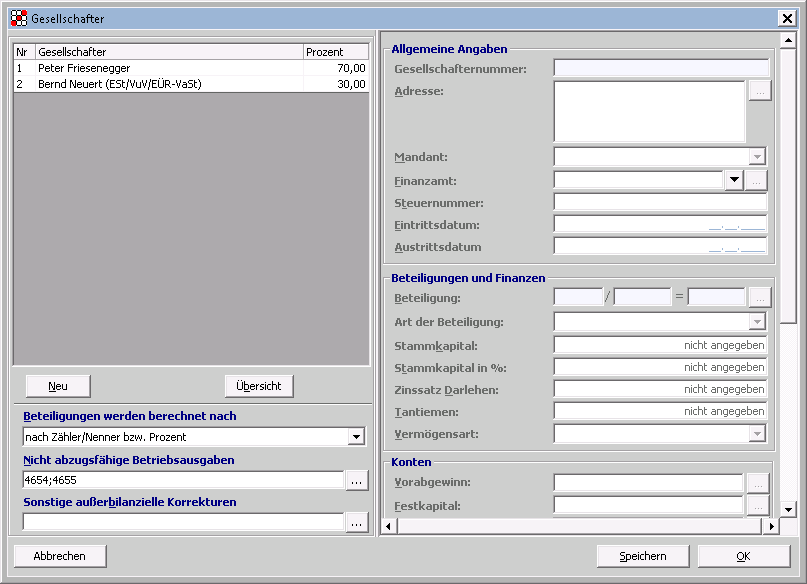Image resolution: width=807 pixels, height=584 pixels.
Task: Open the Festkapital account picker button
Action: coord(758,506)
